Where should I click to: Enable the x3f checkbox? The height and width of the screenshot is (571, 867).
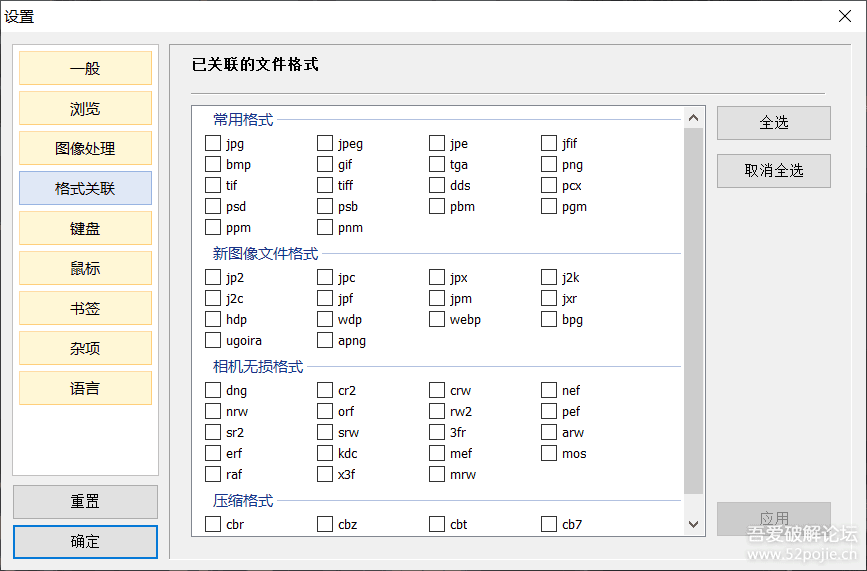click(x=325, y=474)
